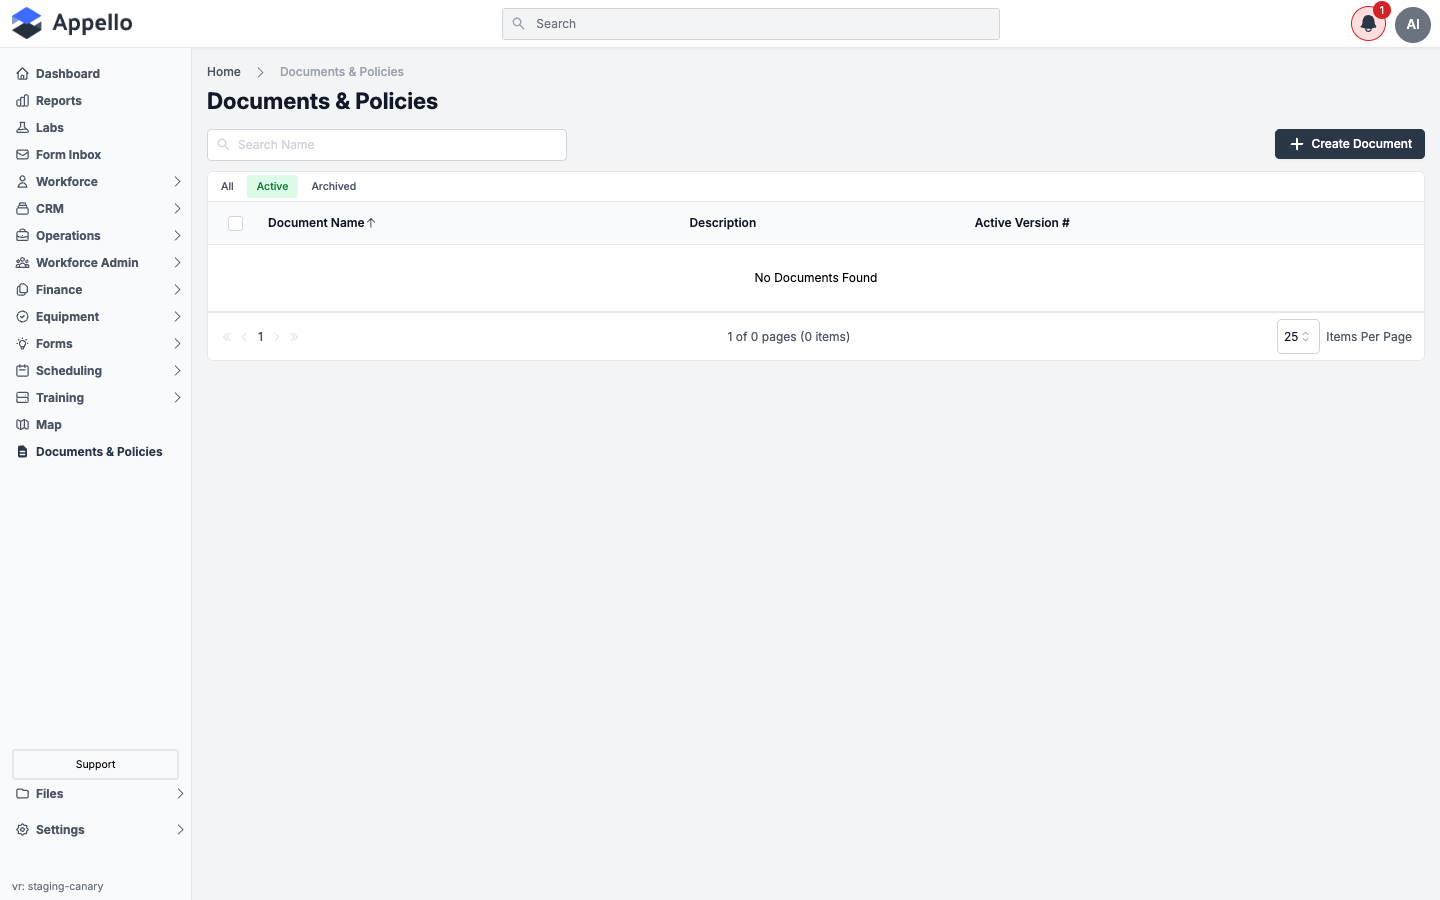Viewport: 1440px width, 900px height.
Task: Click the Finance sidebar icon
Action: (22, 290)
